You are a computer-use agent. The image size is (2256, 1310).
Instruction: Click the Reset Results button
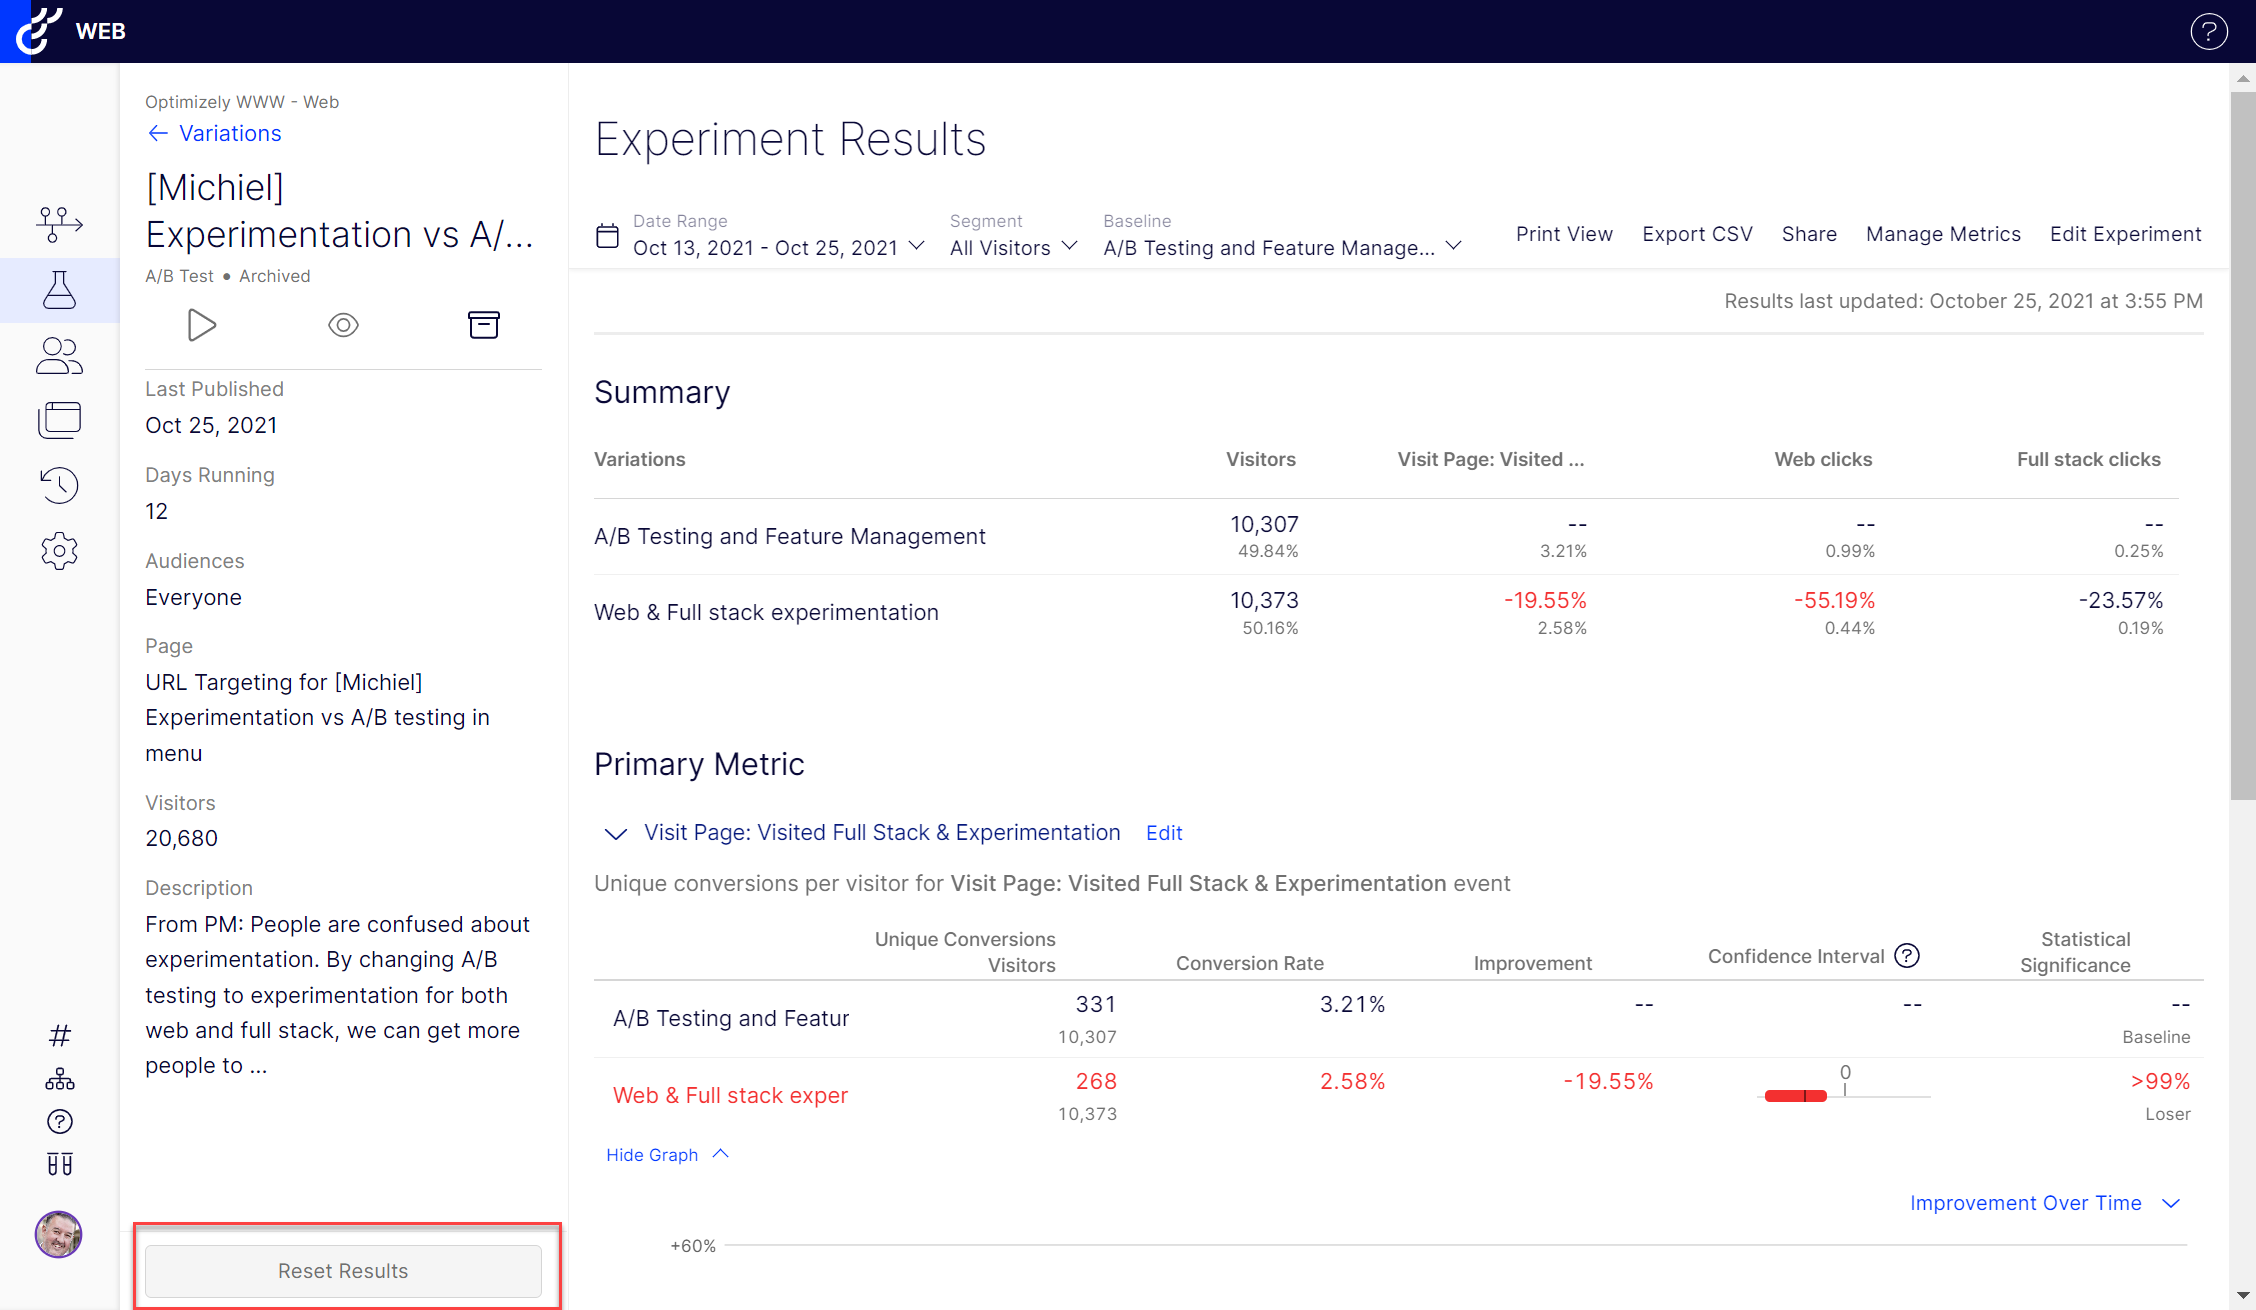pyautogui.click(x=343, y=1271)
